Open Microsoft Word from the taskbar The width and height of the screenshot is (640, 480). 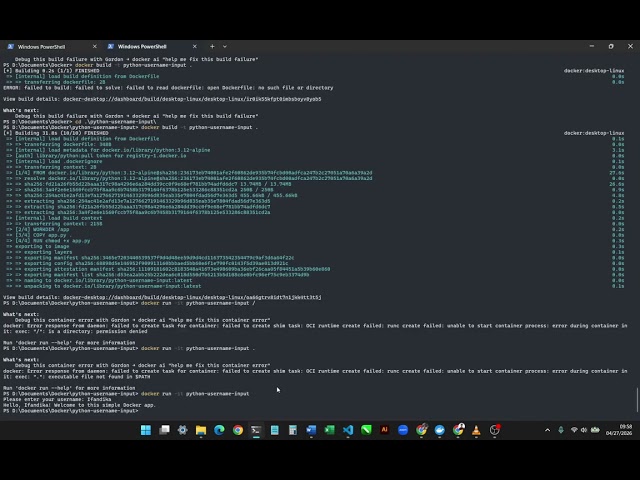coord(311,430)
